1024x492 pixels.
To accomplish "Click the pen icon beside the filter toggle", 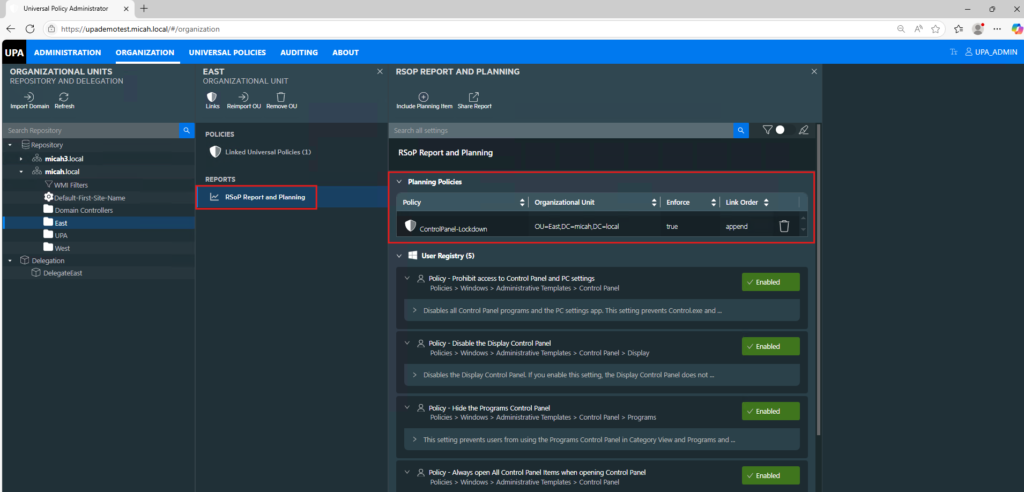I will (802, 130).
